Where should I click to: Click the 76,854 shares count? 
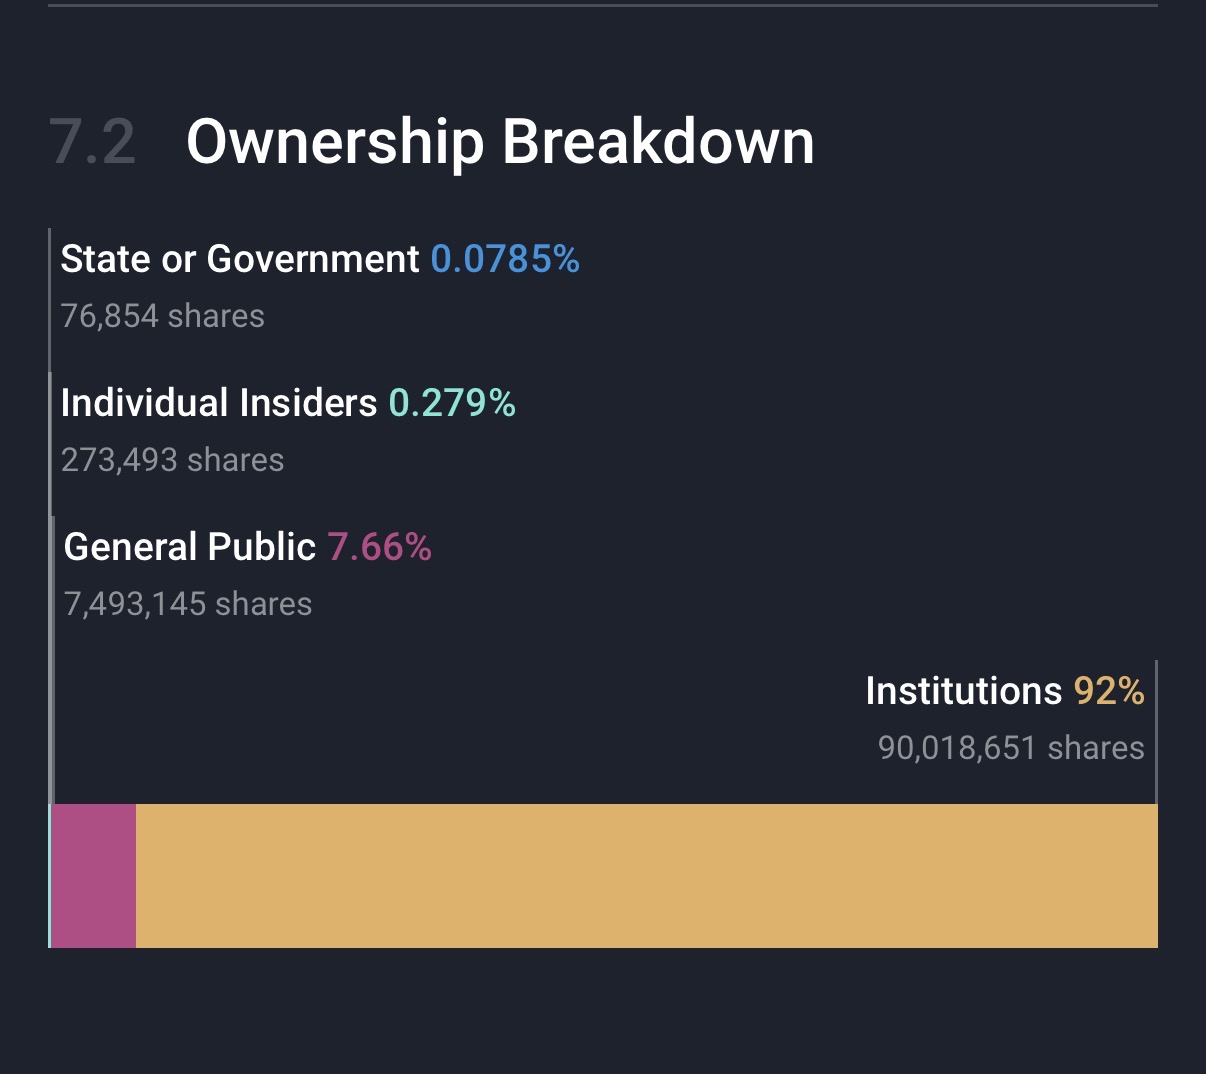tap(163, 316)
